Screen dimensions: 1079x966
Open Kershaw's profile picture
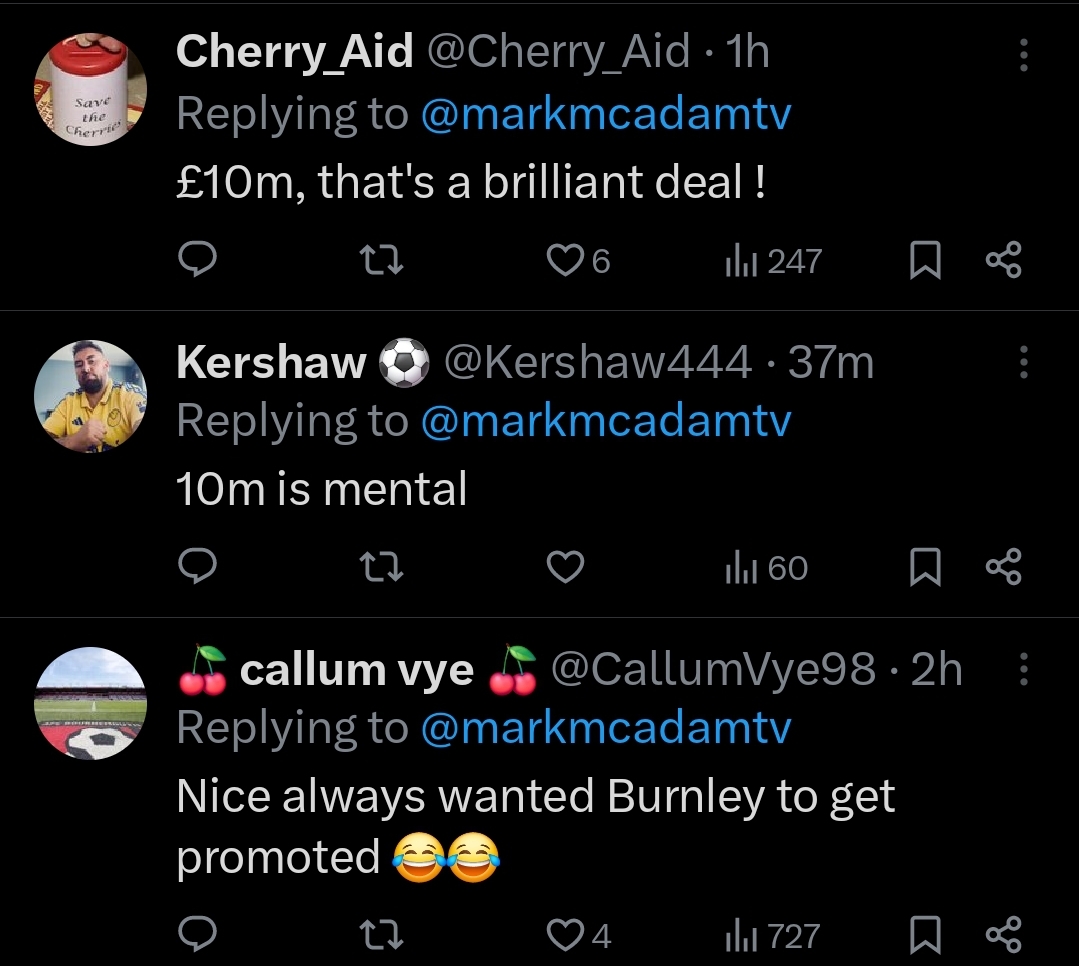click(x=91, y=397)
